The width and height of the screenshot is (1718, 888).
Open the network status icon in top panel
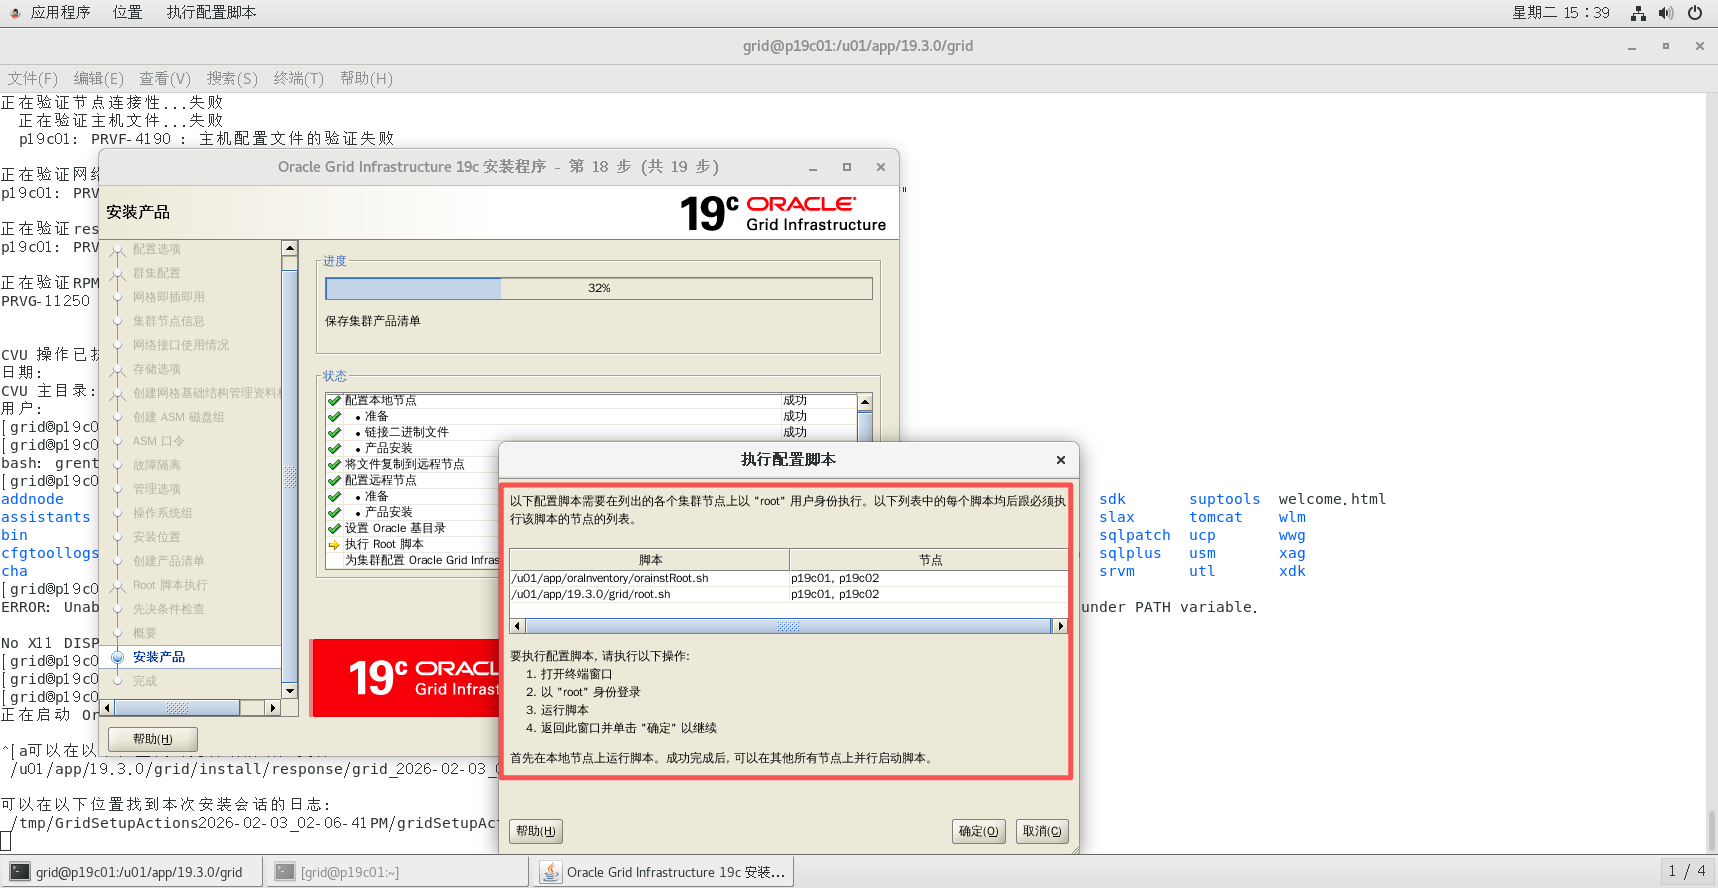click(1638, 13)
